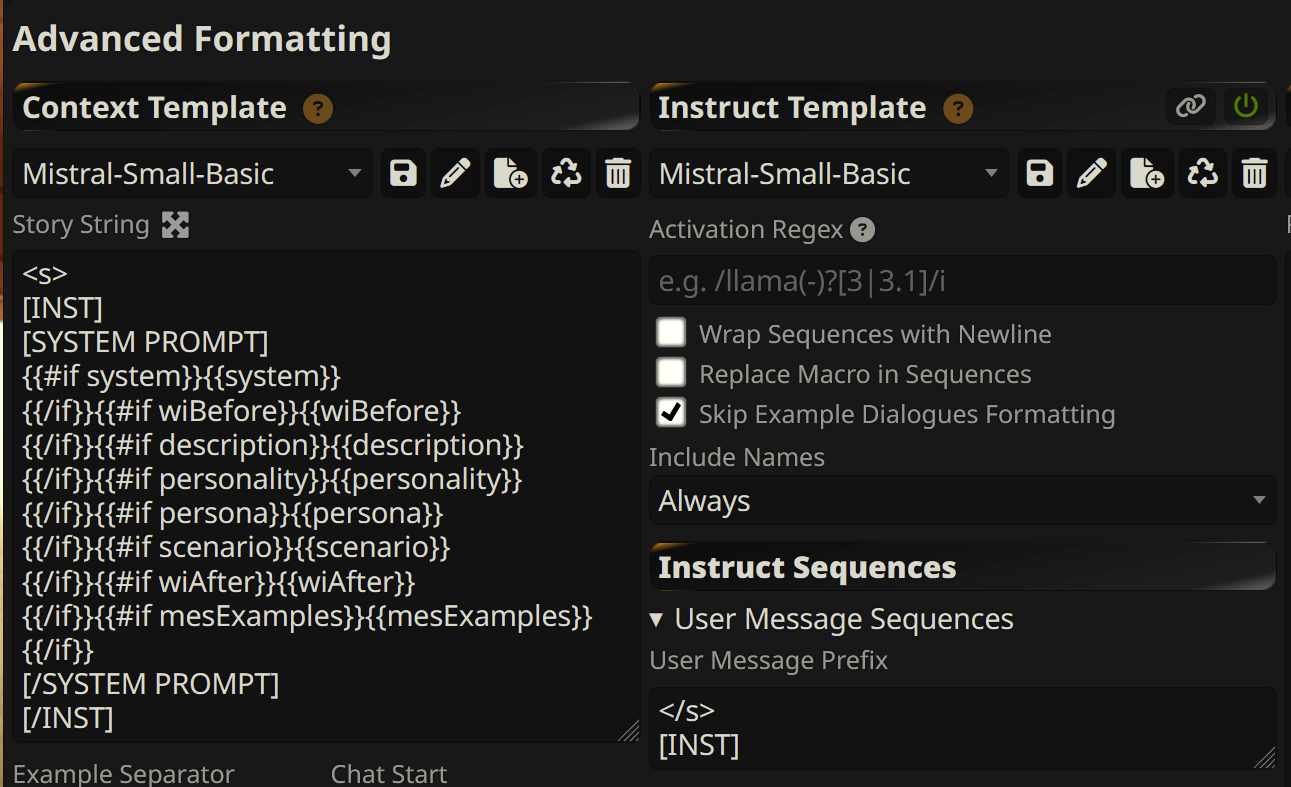Click Instruct Template pencil rename icon

pyautogui.click(x=1091, y=174)
